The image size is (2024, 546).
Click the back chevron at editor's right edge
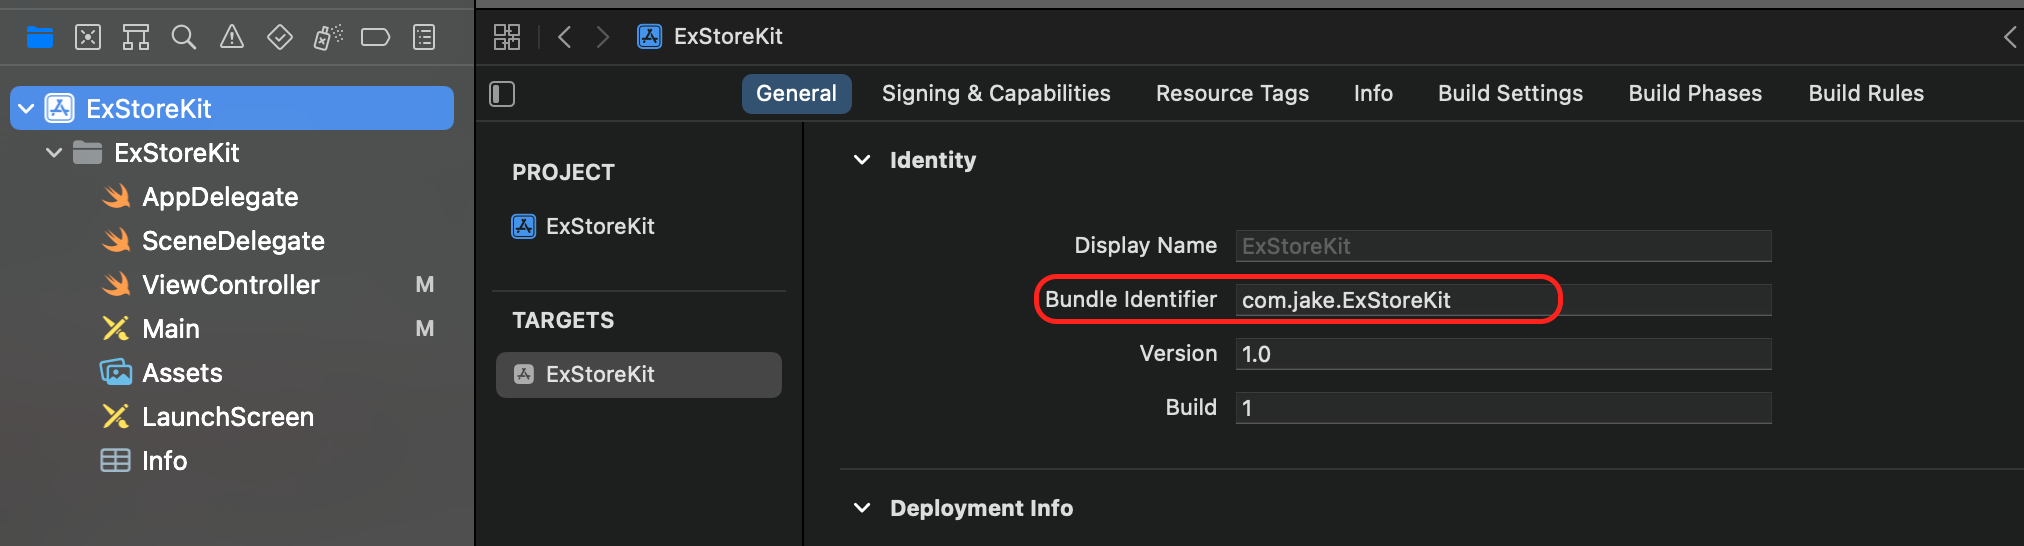2010,37
